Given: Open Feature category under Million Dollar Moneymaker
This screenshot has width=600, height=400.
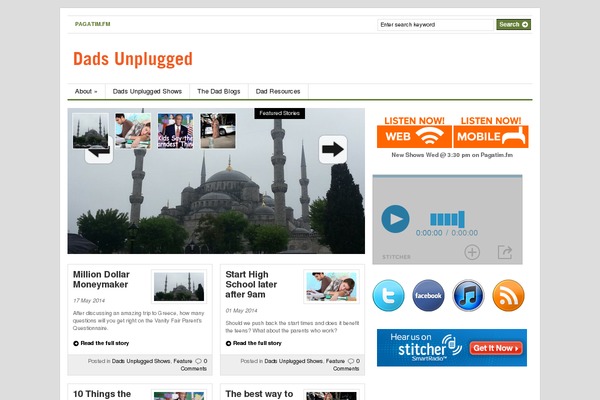Looking at the screenshot, I should tap(183, 361).
